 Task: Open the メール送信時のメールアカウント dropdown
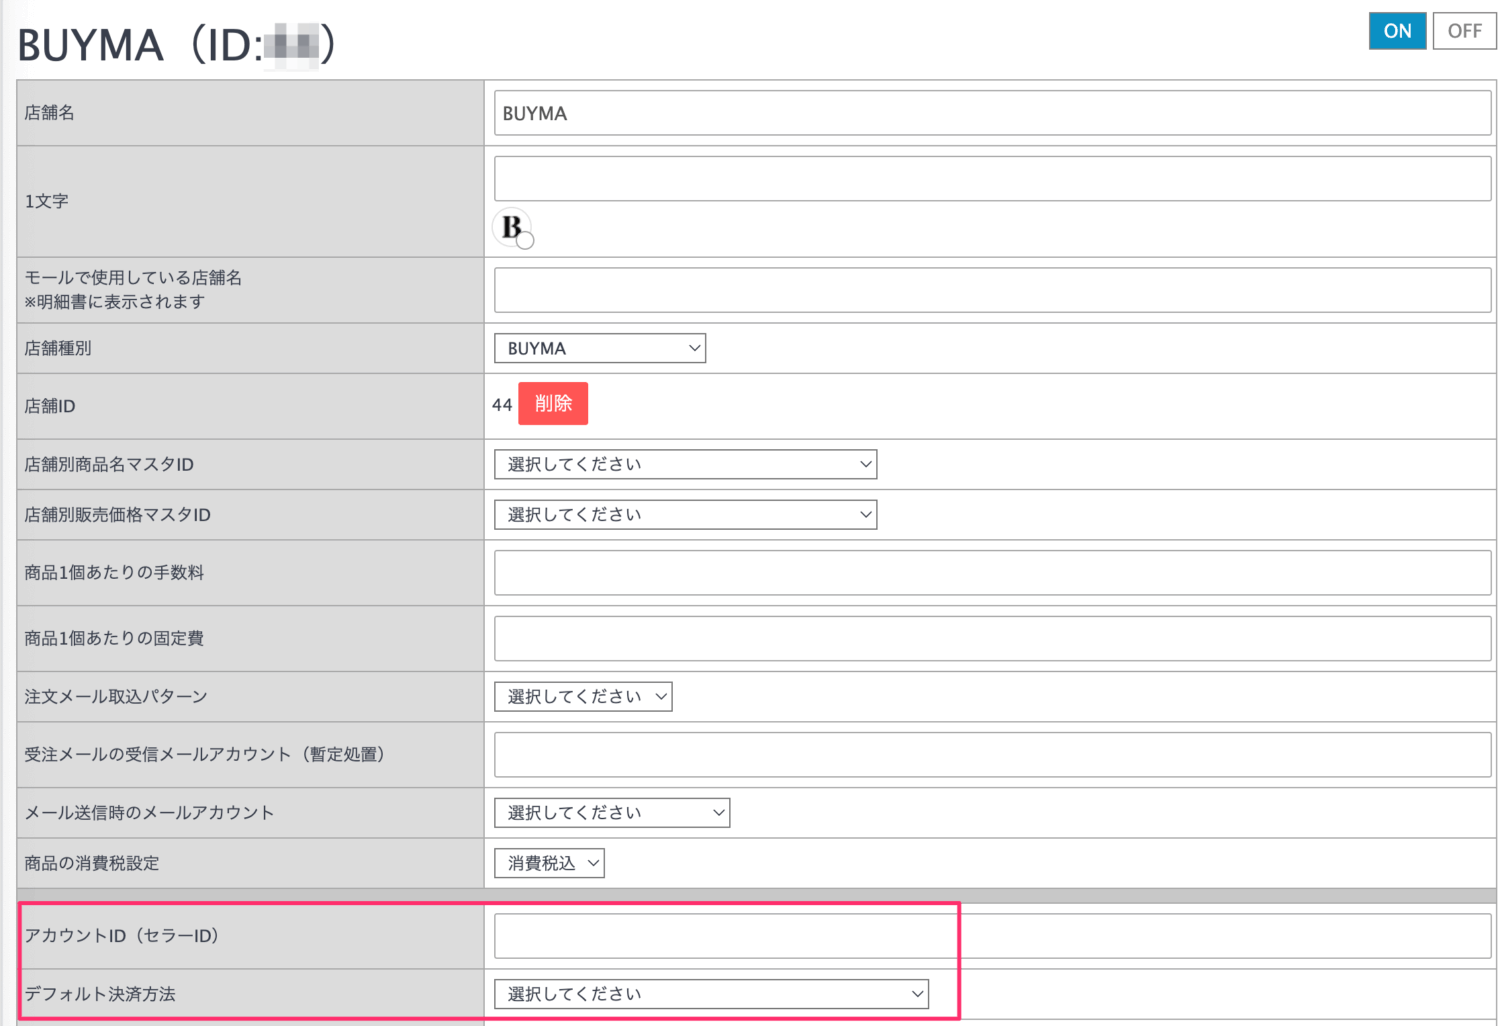pyautogui.click(x=612, y=813)
